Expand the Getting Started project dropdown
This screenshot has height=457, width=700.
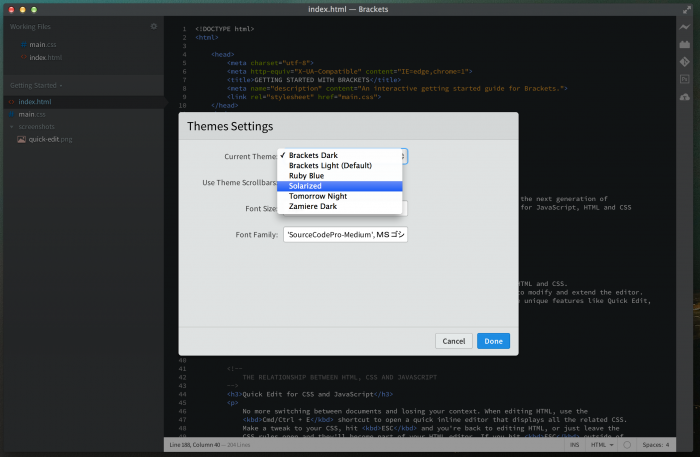point(36,85)
